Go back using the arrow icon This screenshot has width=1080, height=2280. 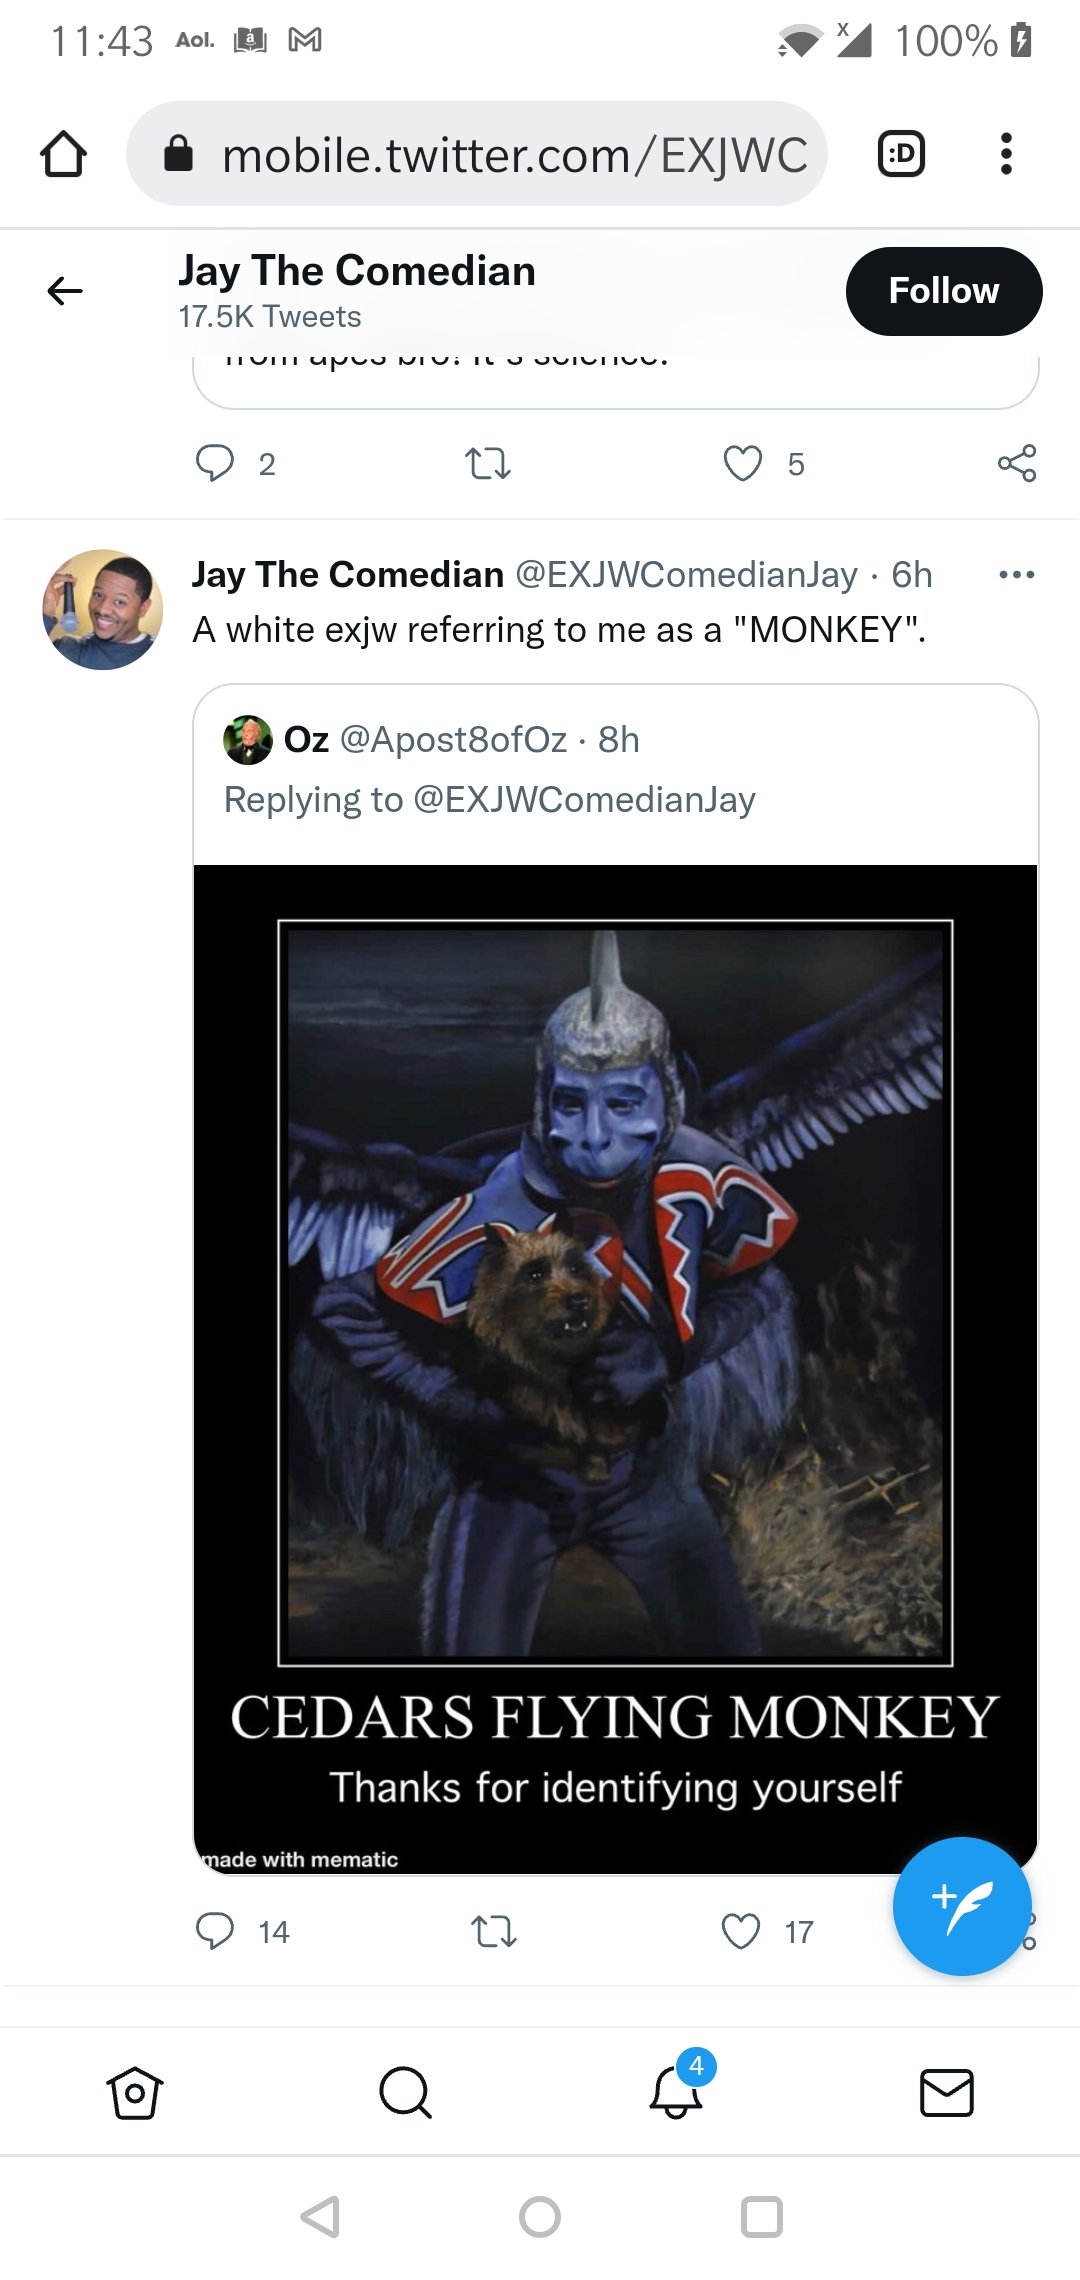(65, 291)
